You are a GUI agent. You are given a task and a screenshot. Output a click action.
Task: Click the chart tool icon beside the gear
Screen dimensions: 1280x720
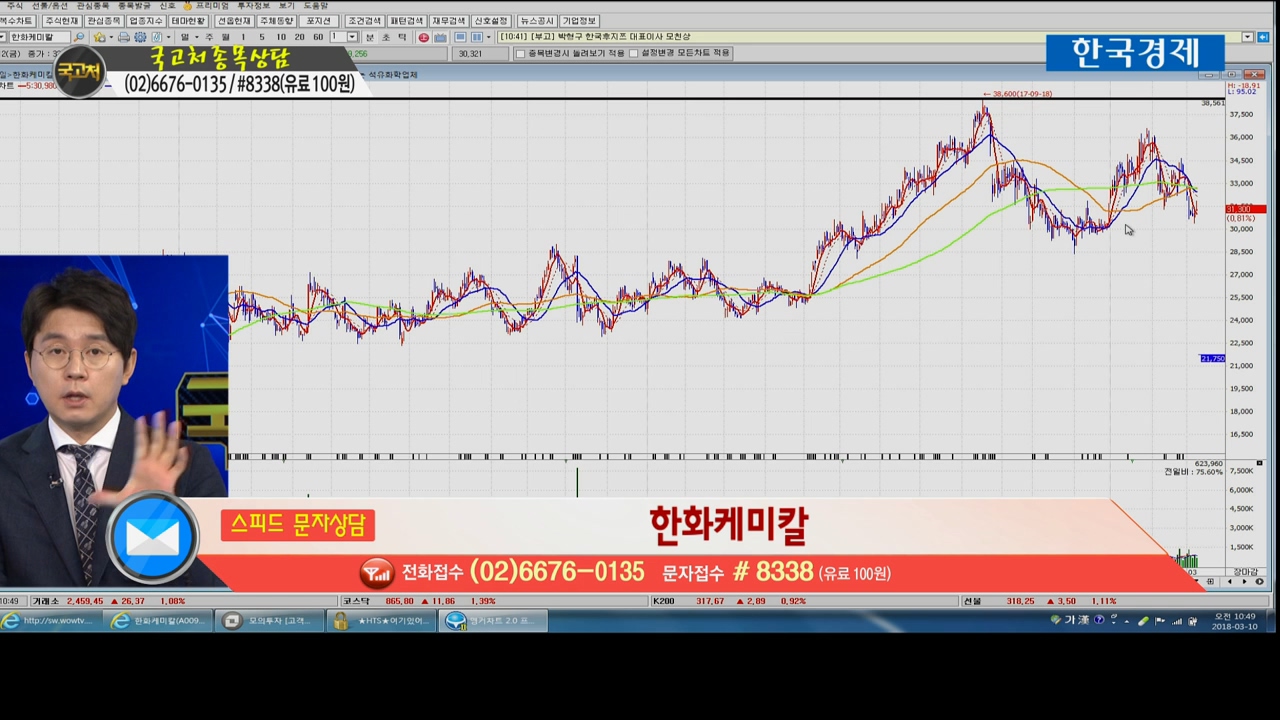point(156,37)
